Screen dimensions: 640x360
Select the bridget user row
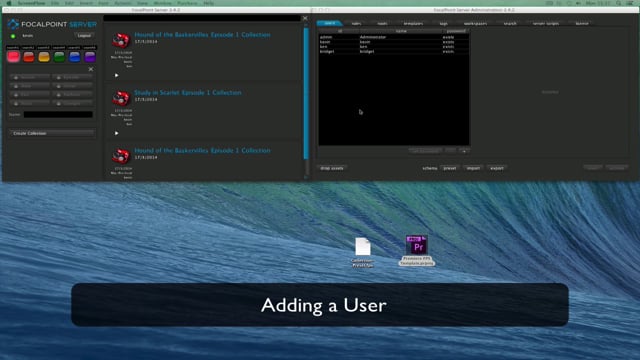394,52
